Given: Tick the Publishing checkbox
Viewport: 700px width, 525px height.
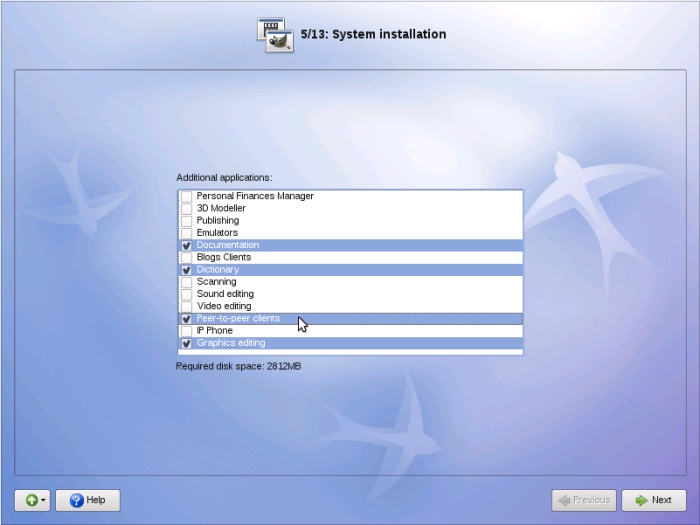Looking at the screenshot, I should pyautogui.click(x=187, y=220).
